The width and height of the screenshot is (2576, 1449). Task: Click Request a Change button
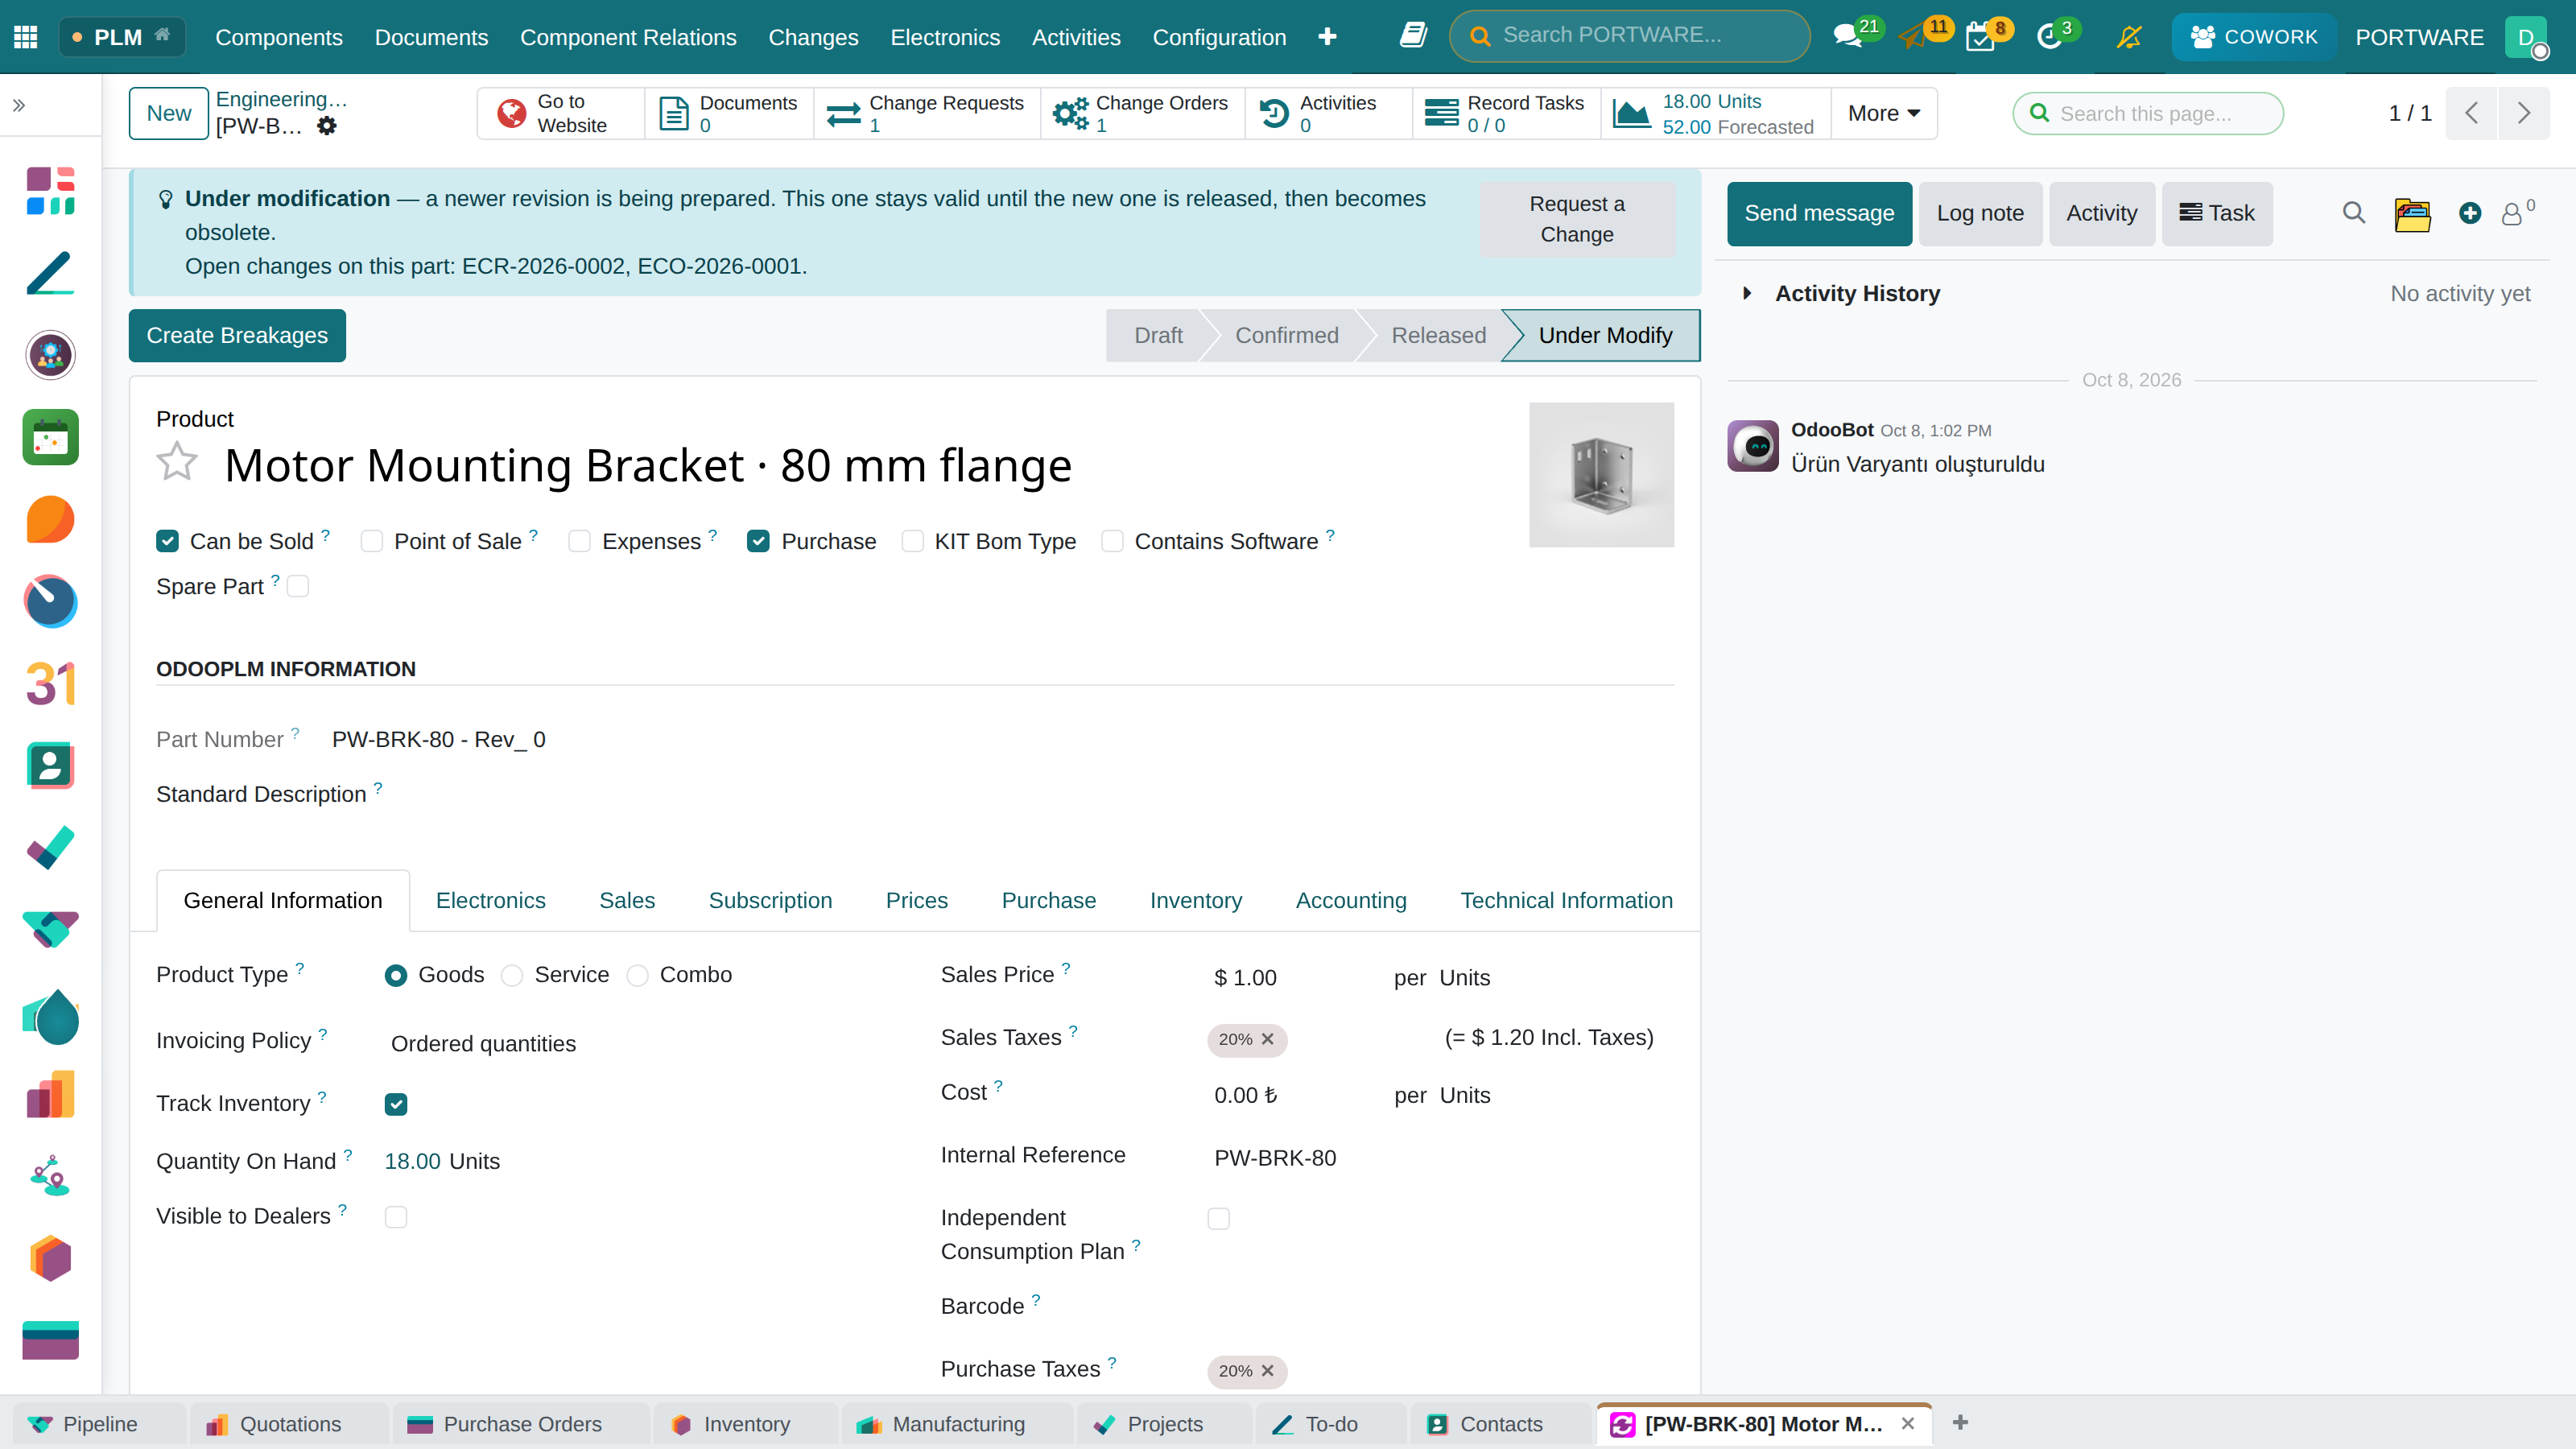(x=1577, y=219)
